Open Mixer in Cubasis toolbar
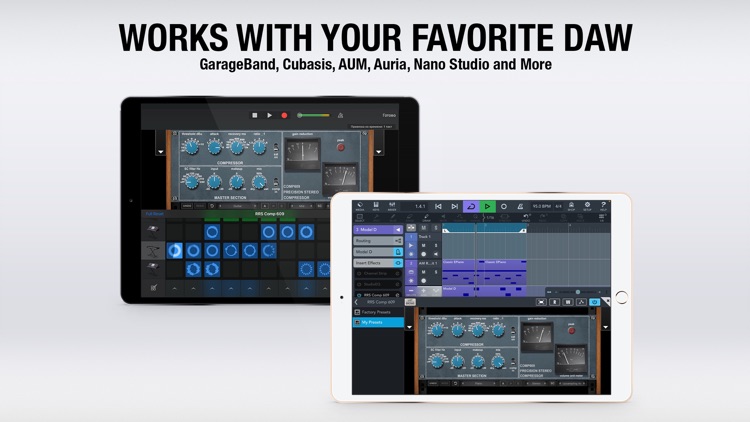 pos(392,206)
